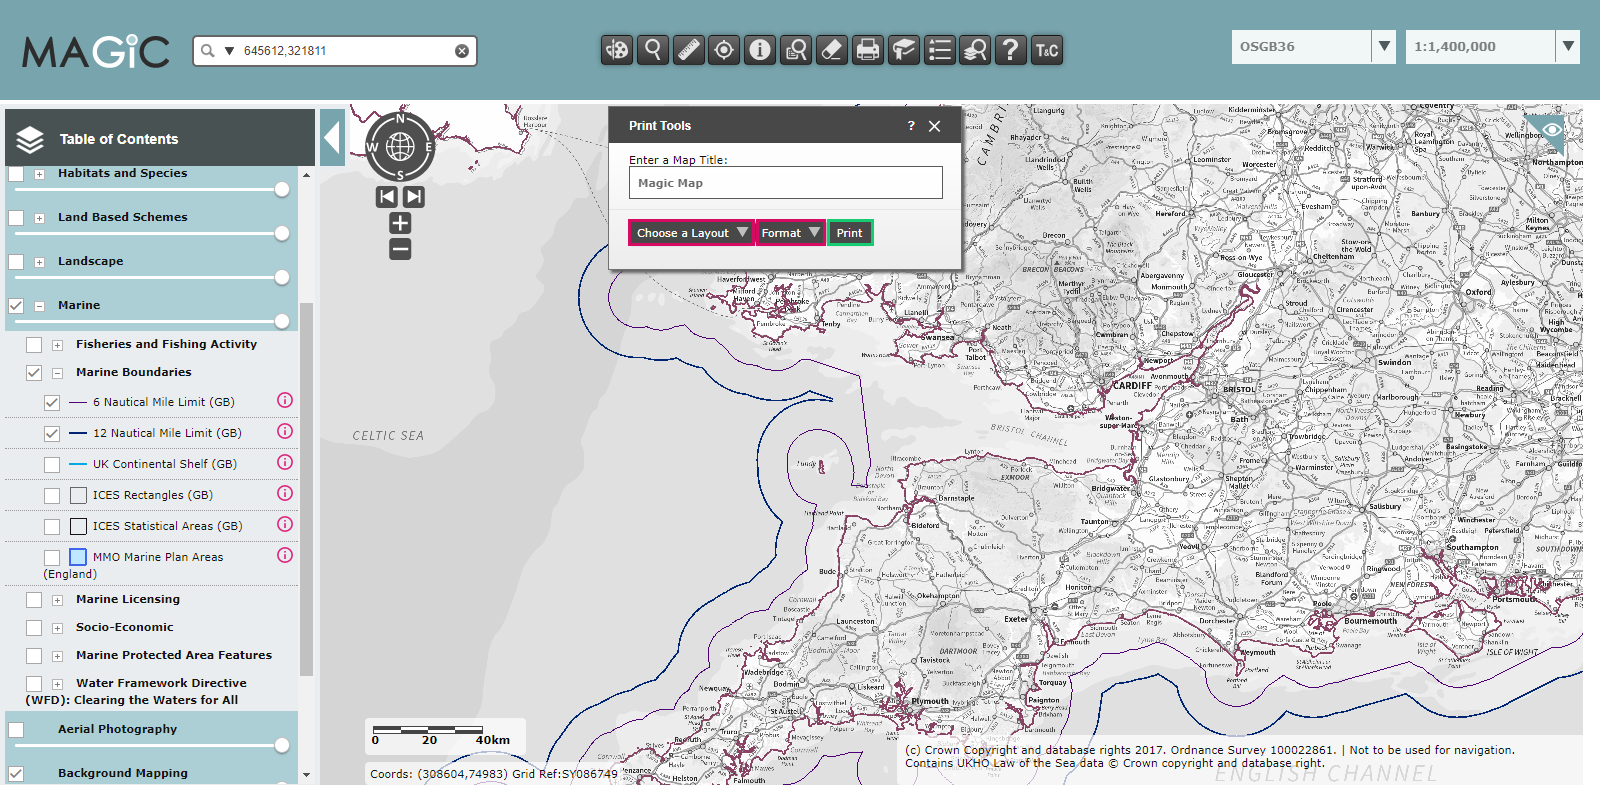Click the eraser clear tool

[x=832, y=50]
